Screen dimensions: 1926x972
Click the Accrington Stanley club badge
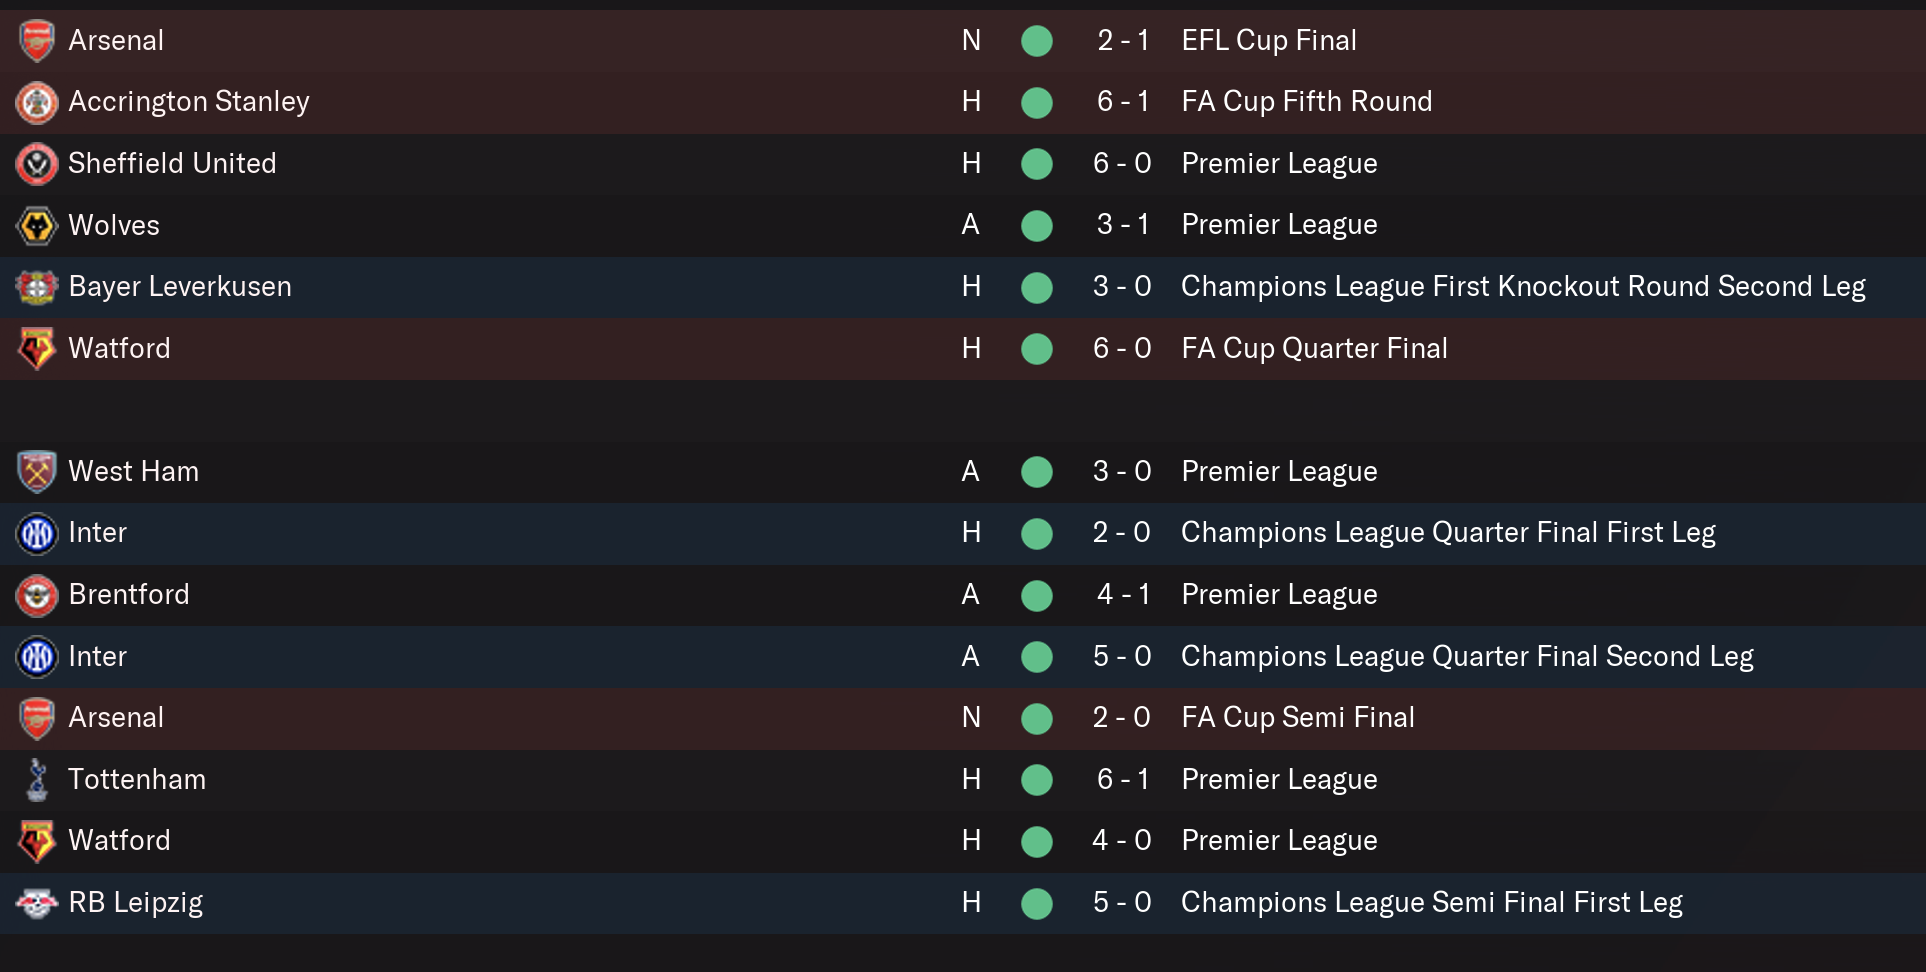[x=37, y=102]
